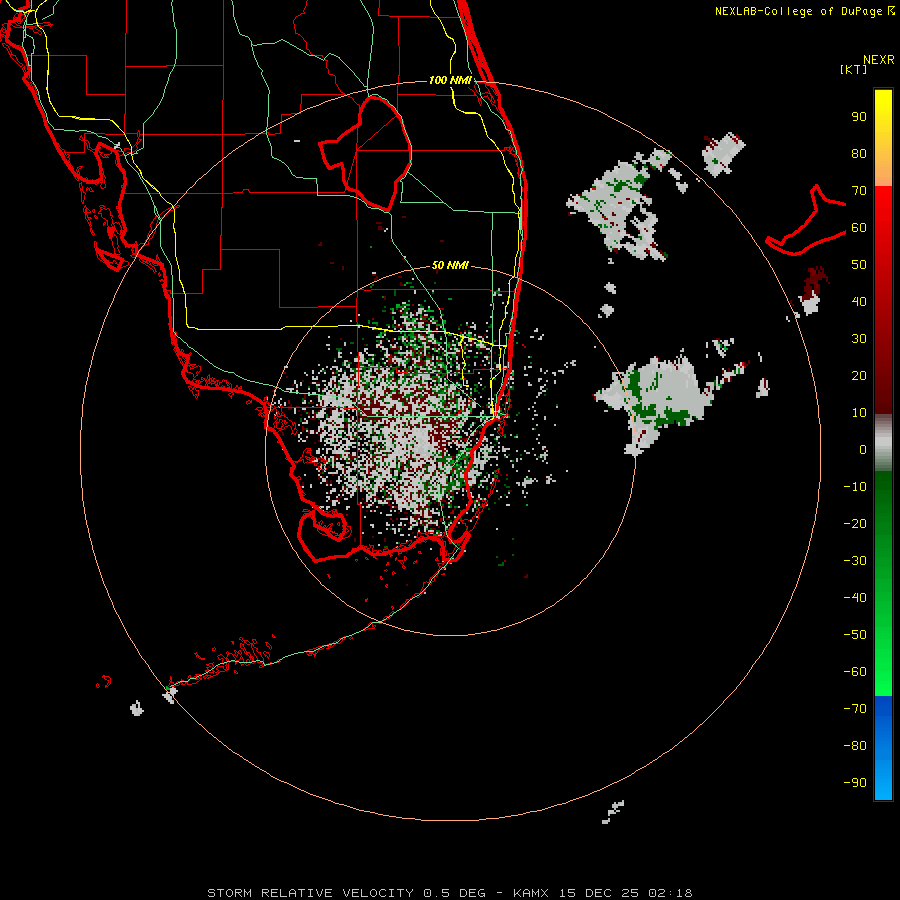Screen dimensions: 900x900
Task: Click the 20 value on the velocity scale
Action: click(859, 376)
